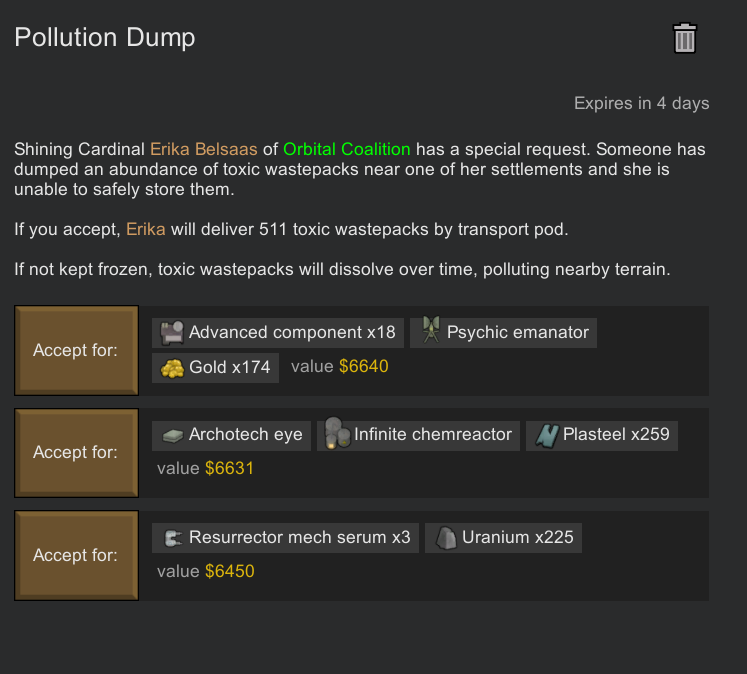The height and width of the screenshot is (674, 747).
Task: Accept the quest for the Archotech eye reward
Action: tap(76, 453)
